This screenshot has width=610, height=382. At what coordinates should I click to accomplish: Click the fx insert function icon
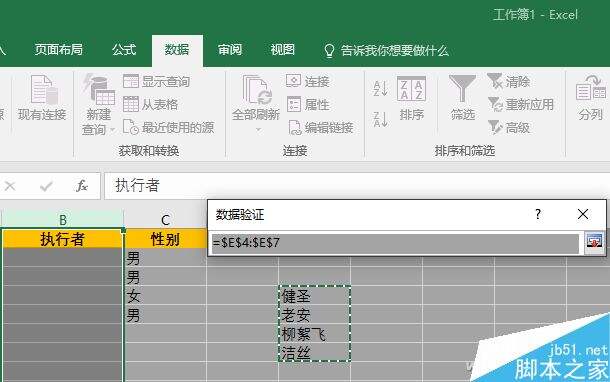(x=81, y=186)
